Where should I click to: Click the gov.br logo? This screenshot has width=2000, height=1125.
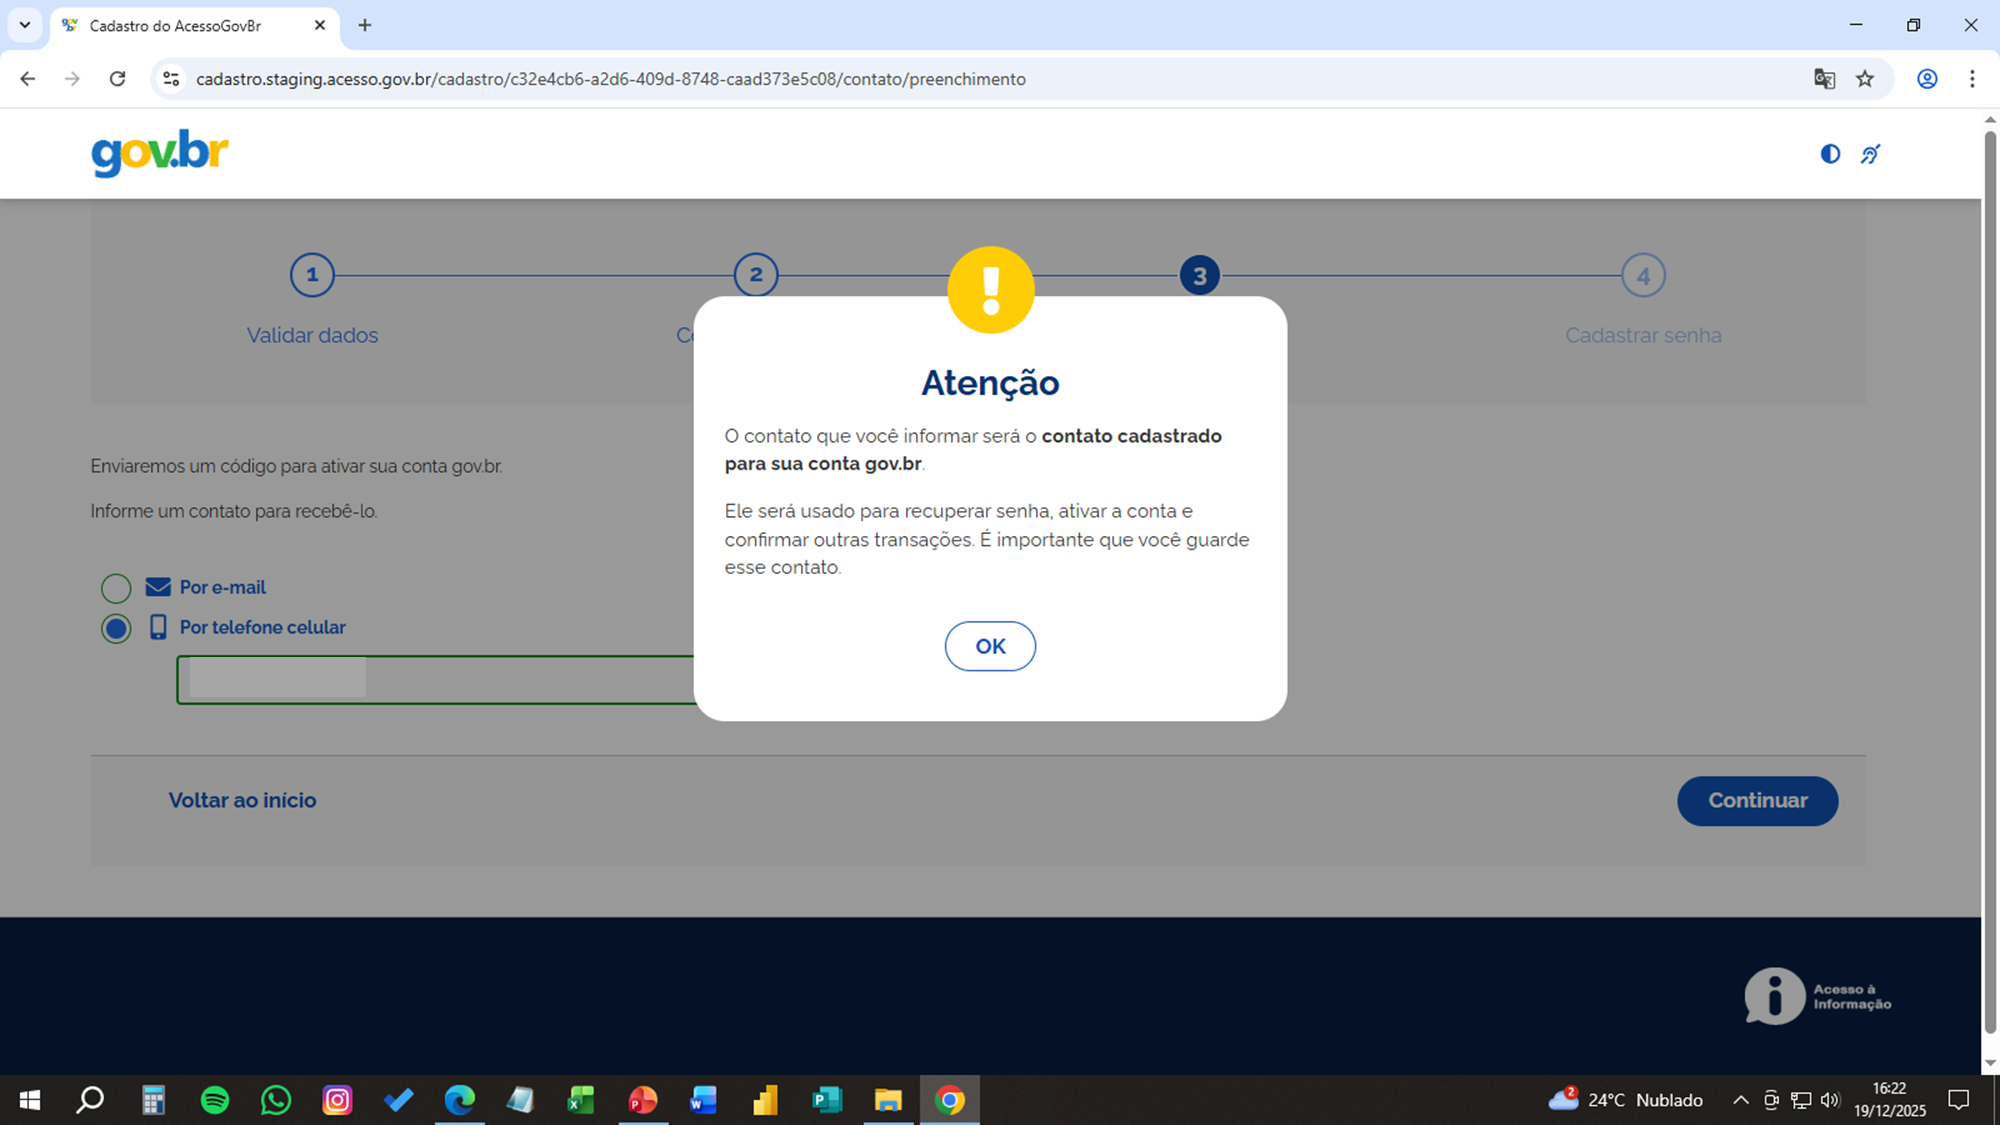pyautogui.click(x=160, y=153)
